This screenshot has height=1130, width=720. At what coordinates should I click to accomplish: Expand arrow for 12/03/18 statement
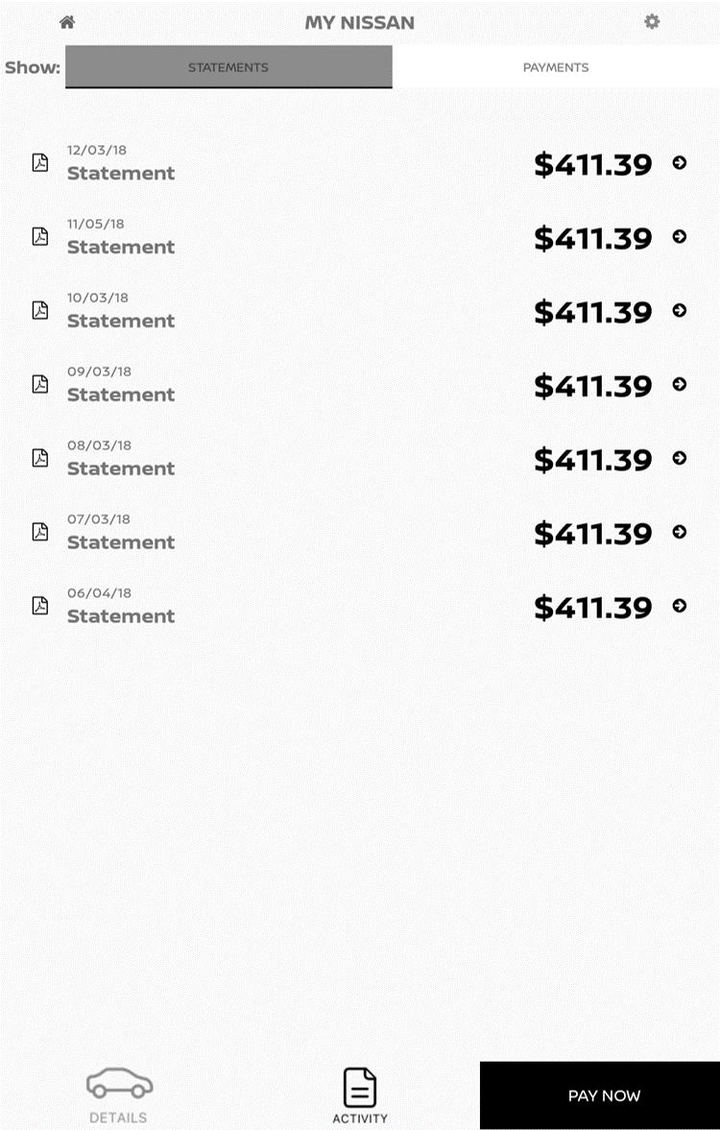coord(680,163)
